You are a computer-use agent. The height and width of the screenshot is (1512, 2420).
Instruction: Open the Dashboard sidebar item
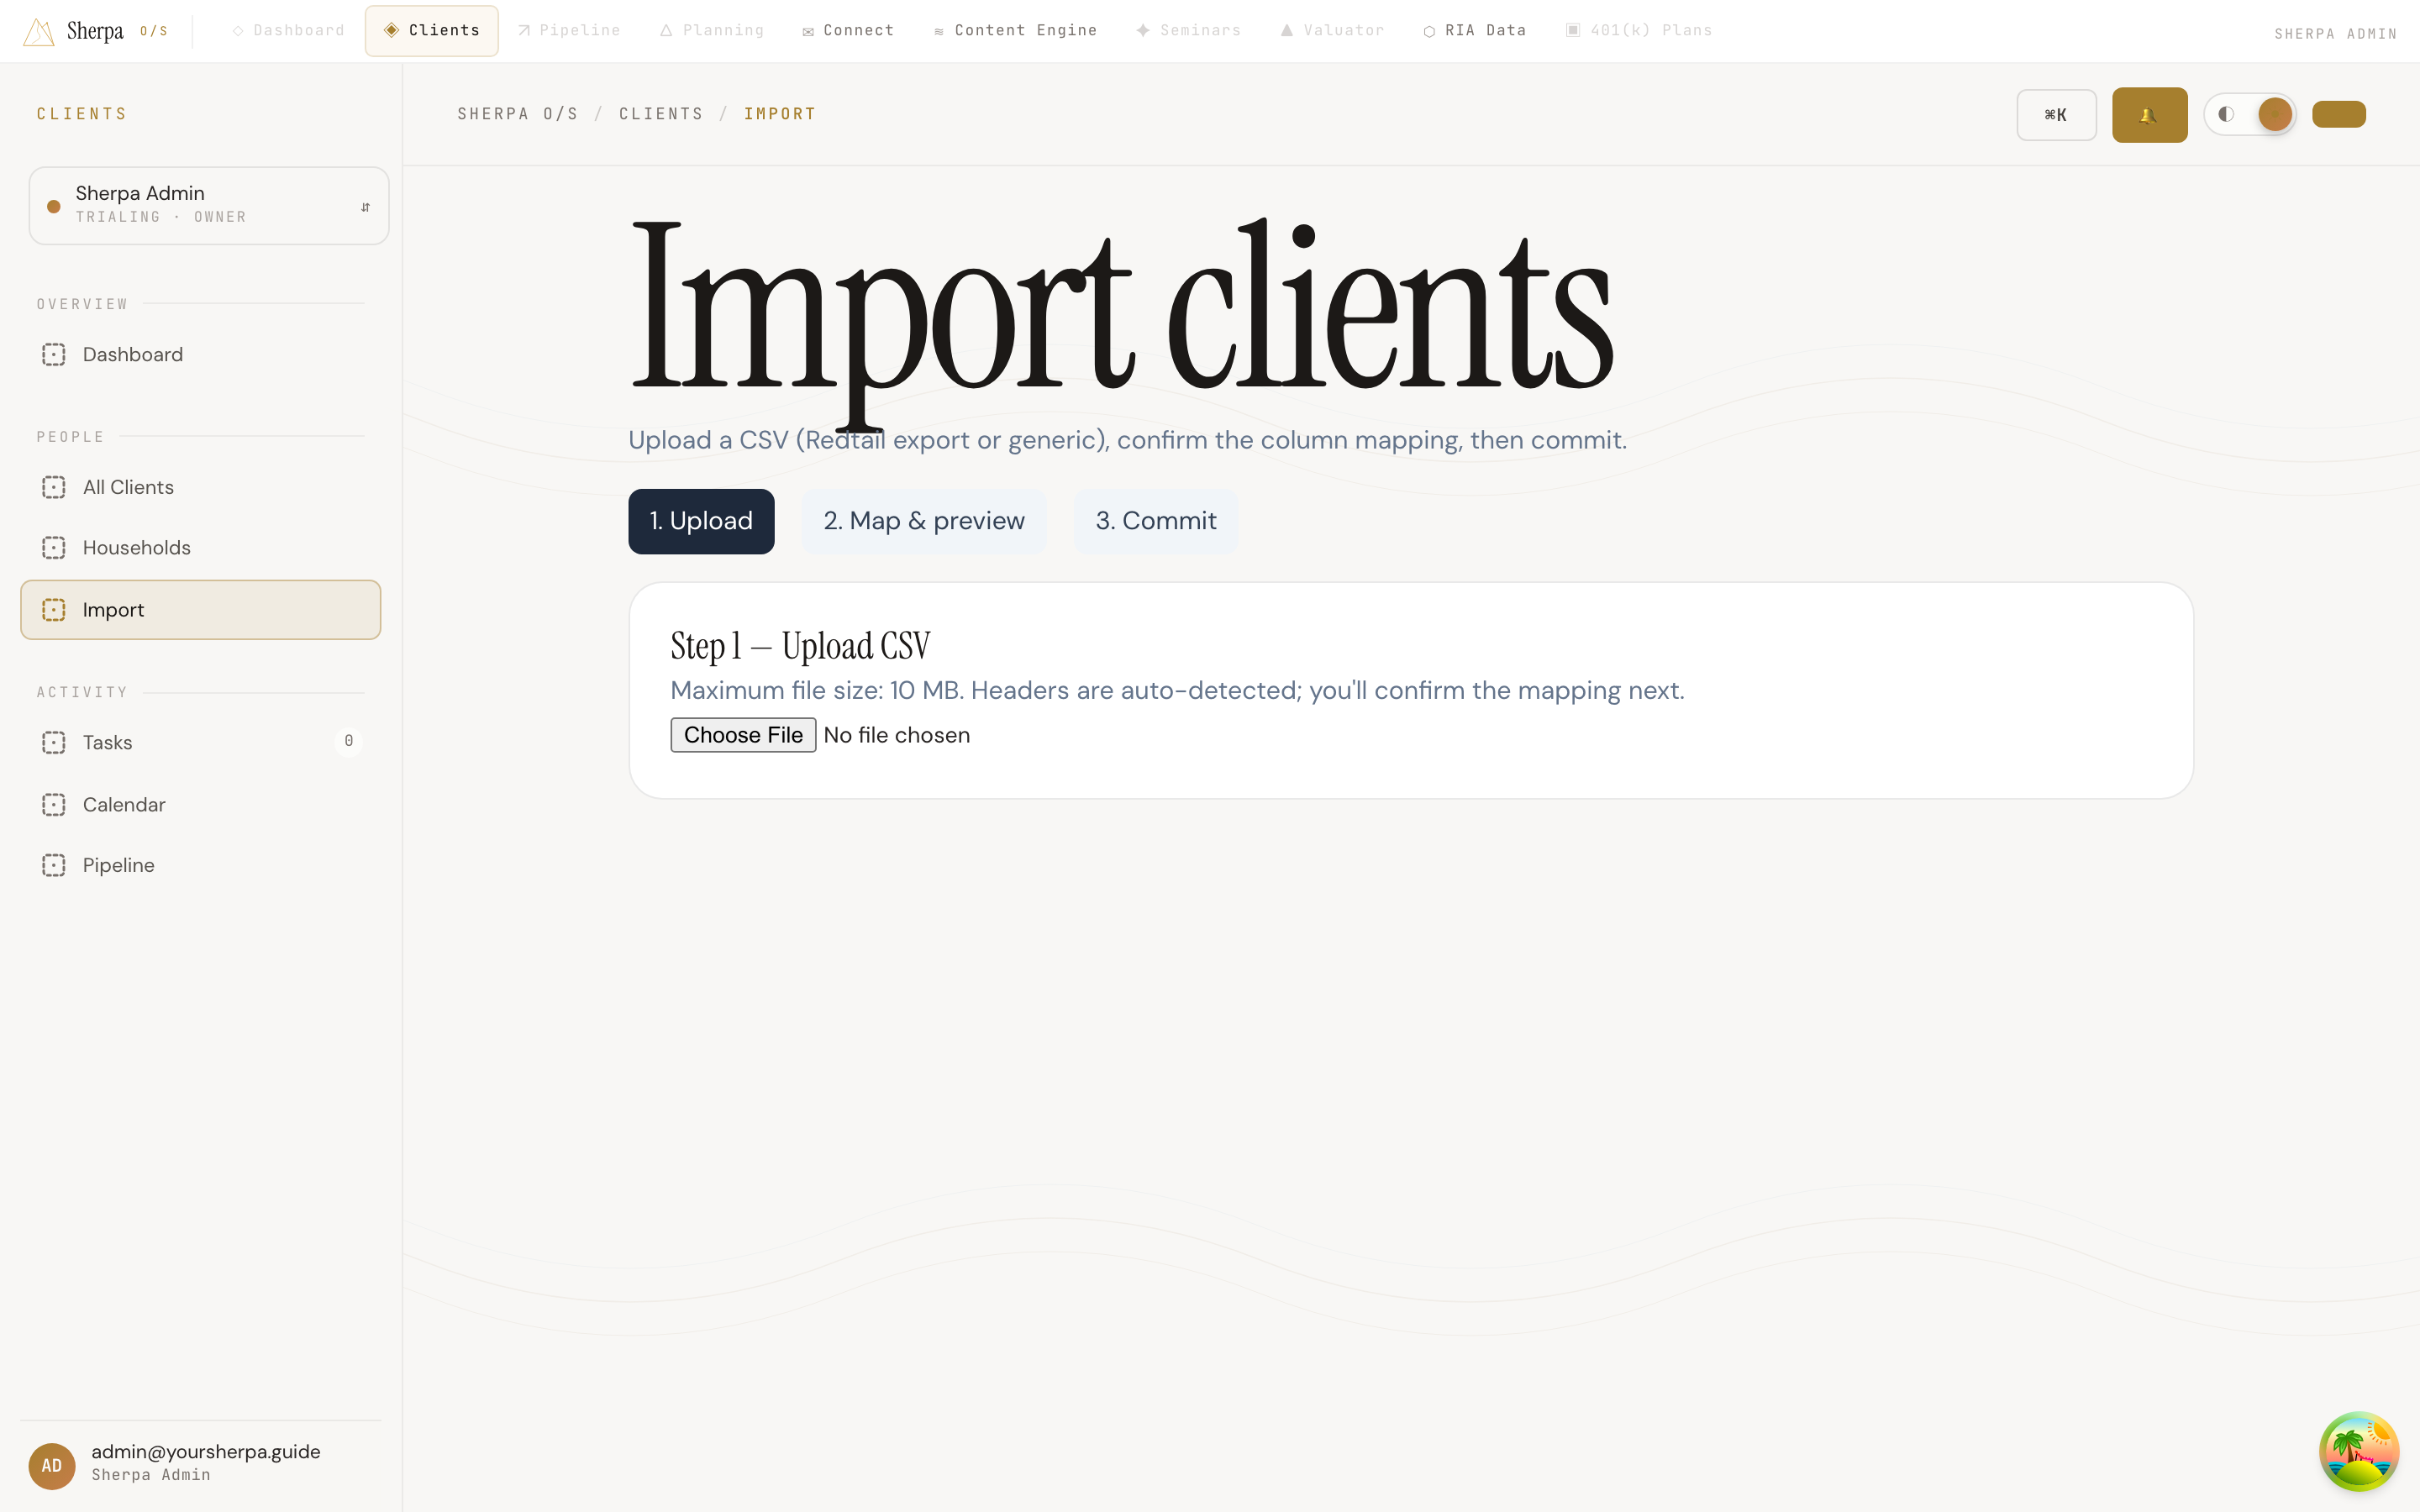(x=200, y=355)
